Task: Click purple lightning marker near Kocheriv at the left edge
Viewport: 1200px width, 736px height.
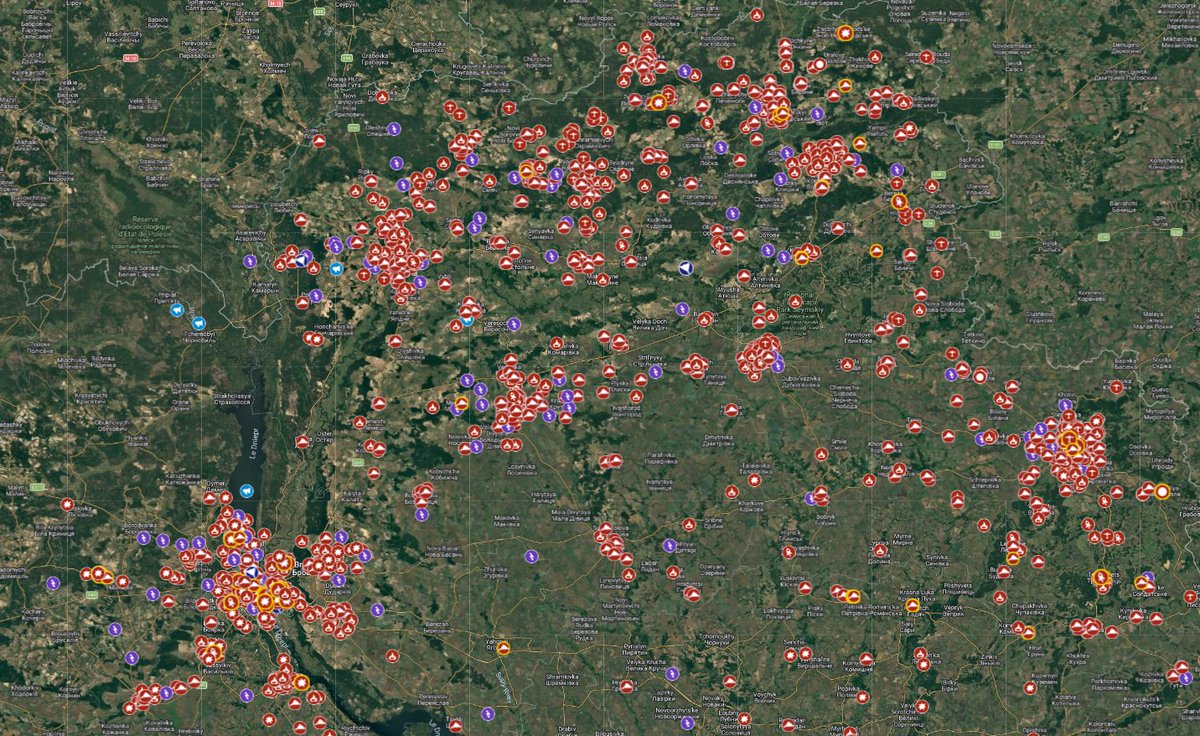Action: pyautogui.click(x=52, y=583)
